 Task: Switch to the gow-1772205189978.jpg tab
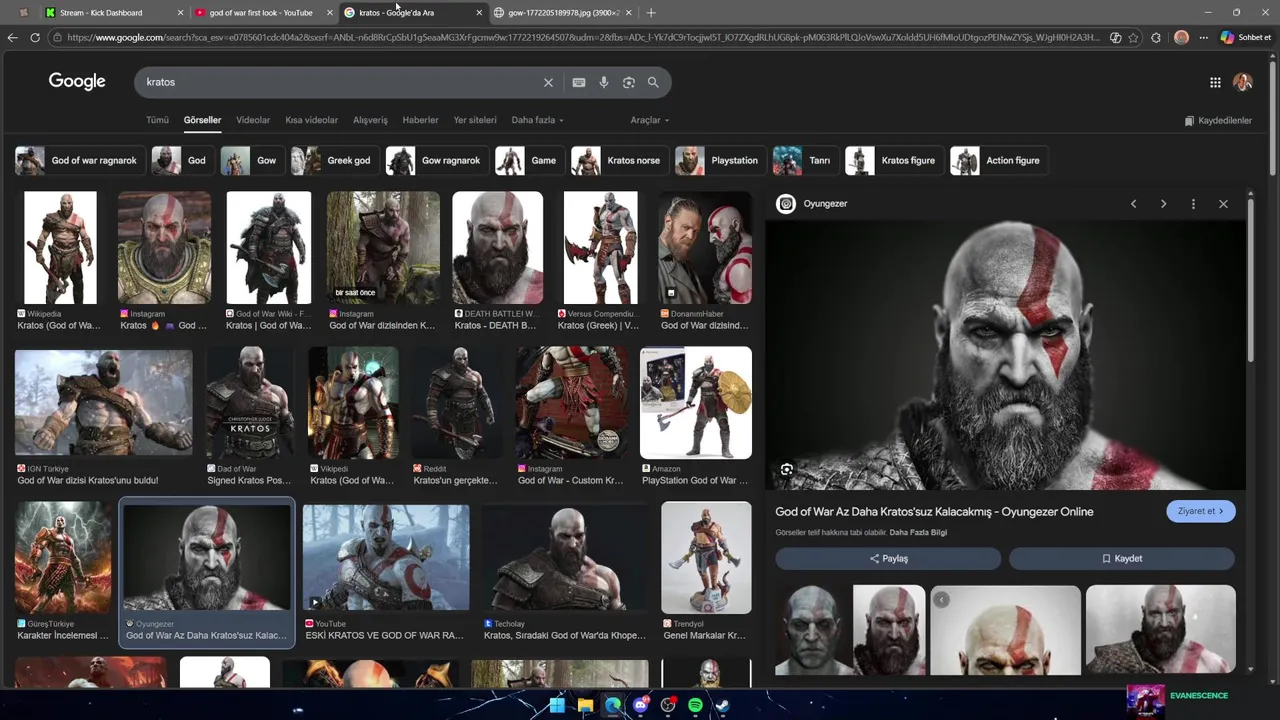564,13
